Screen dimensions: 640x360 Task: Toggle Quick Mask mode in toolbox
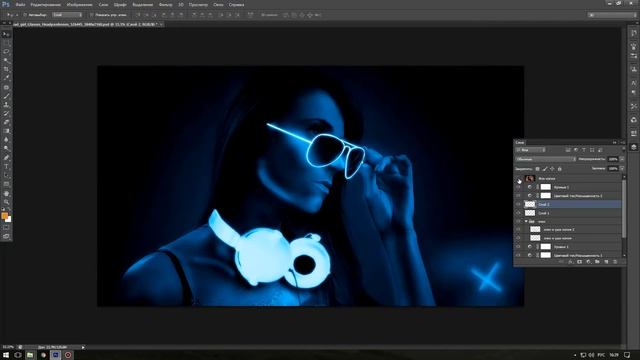tap(6, 228)
